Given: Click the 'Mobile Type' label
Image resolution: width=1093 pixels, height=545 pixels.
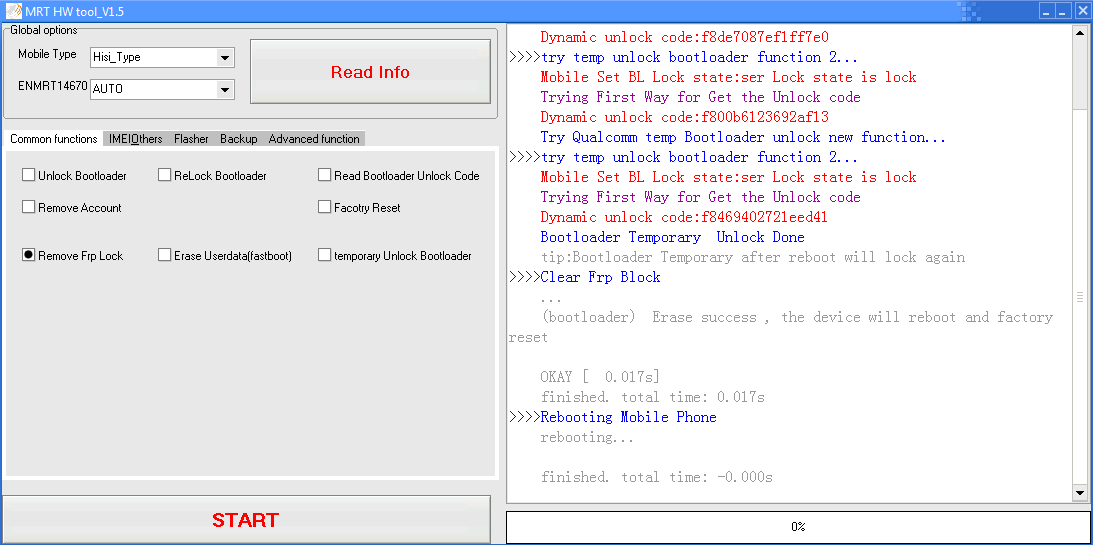Looking at the screenshot, I should coord(47,54).
